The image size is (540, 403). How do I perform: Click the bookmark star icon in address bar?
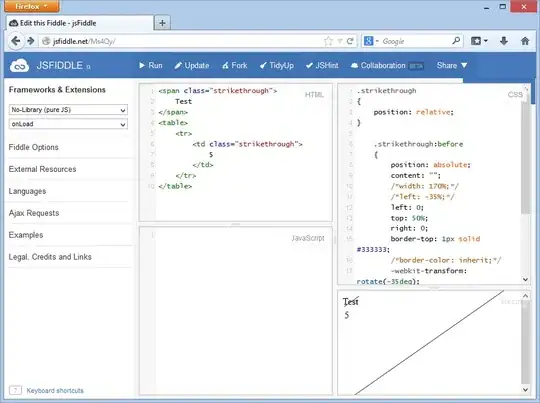tap(328, 41)
